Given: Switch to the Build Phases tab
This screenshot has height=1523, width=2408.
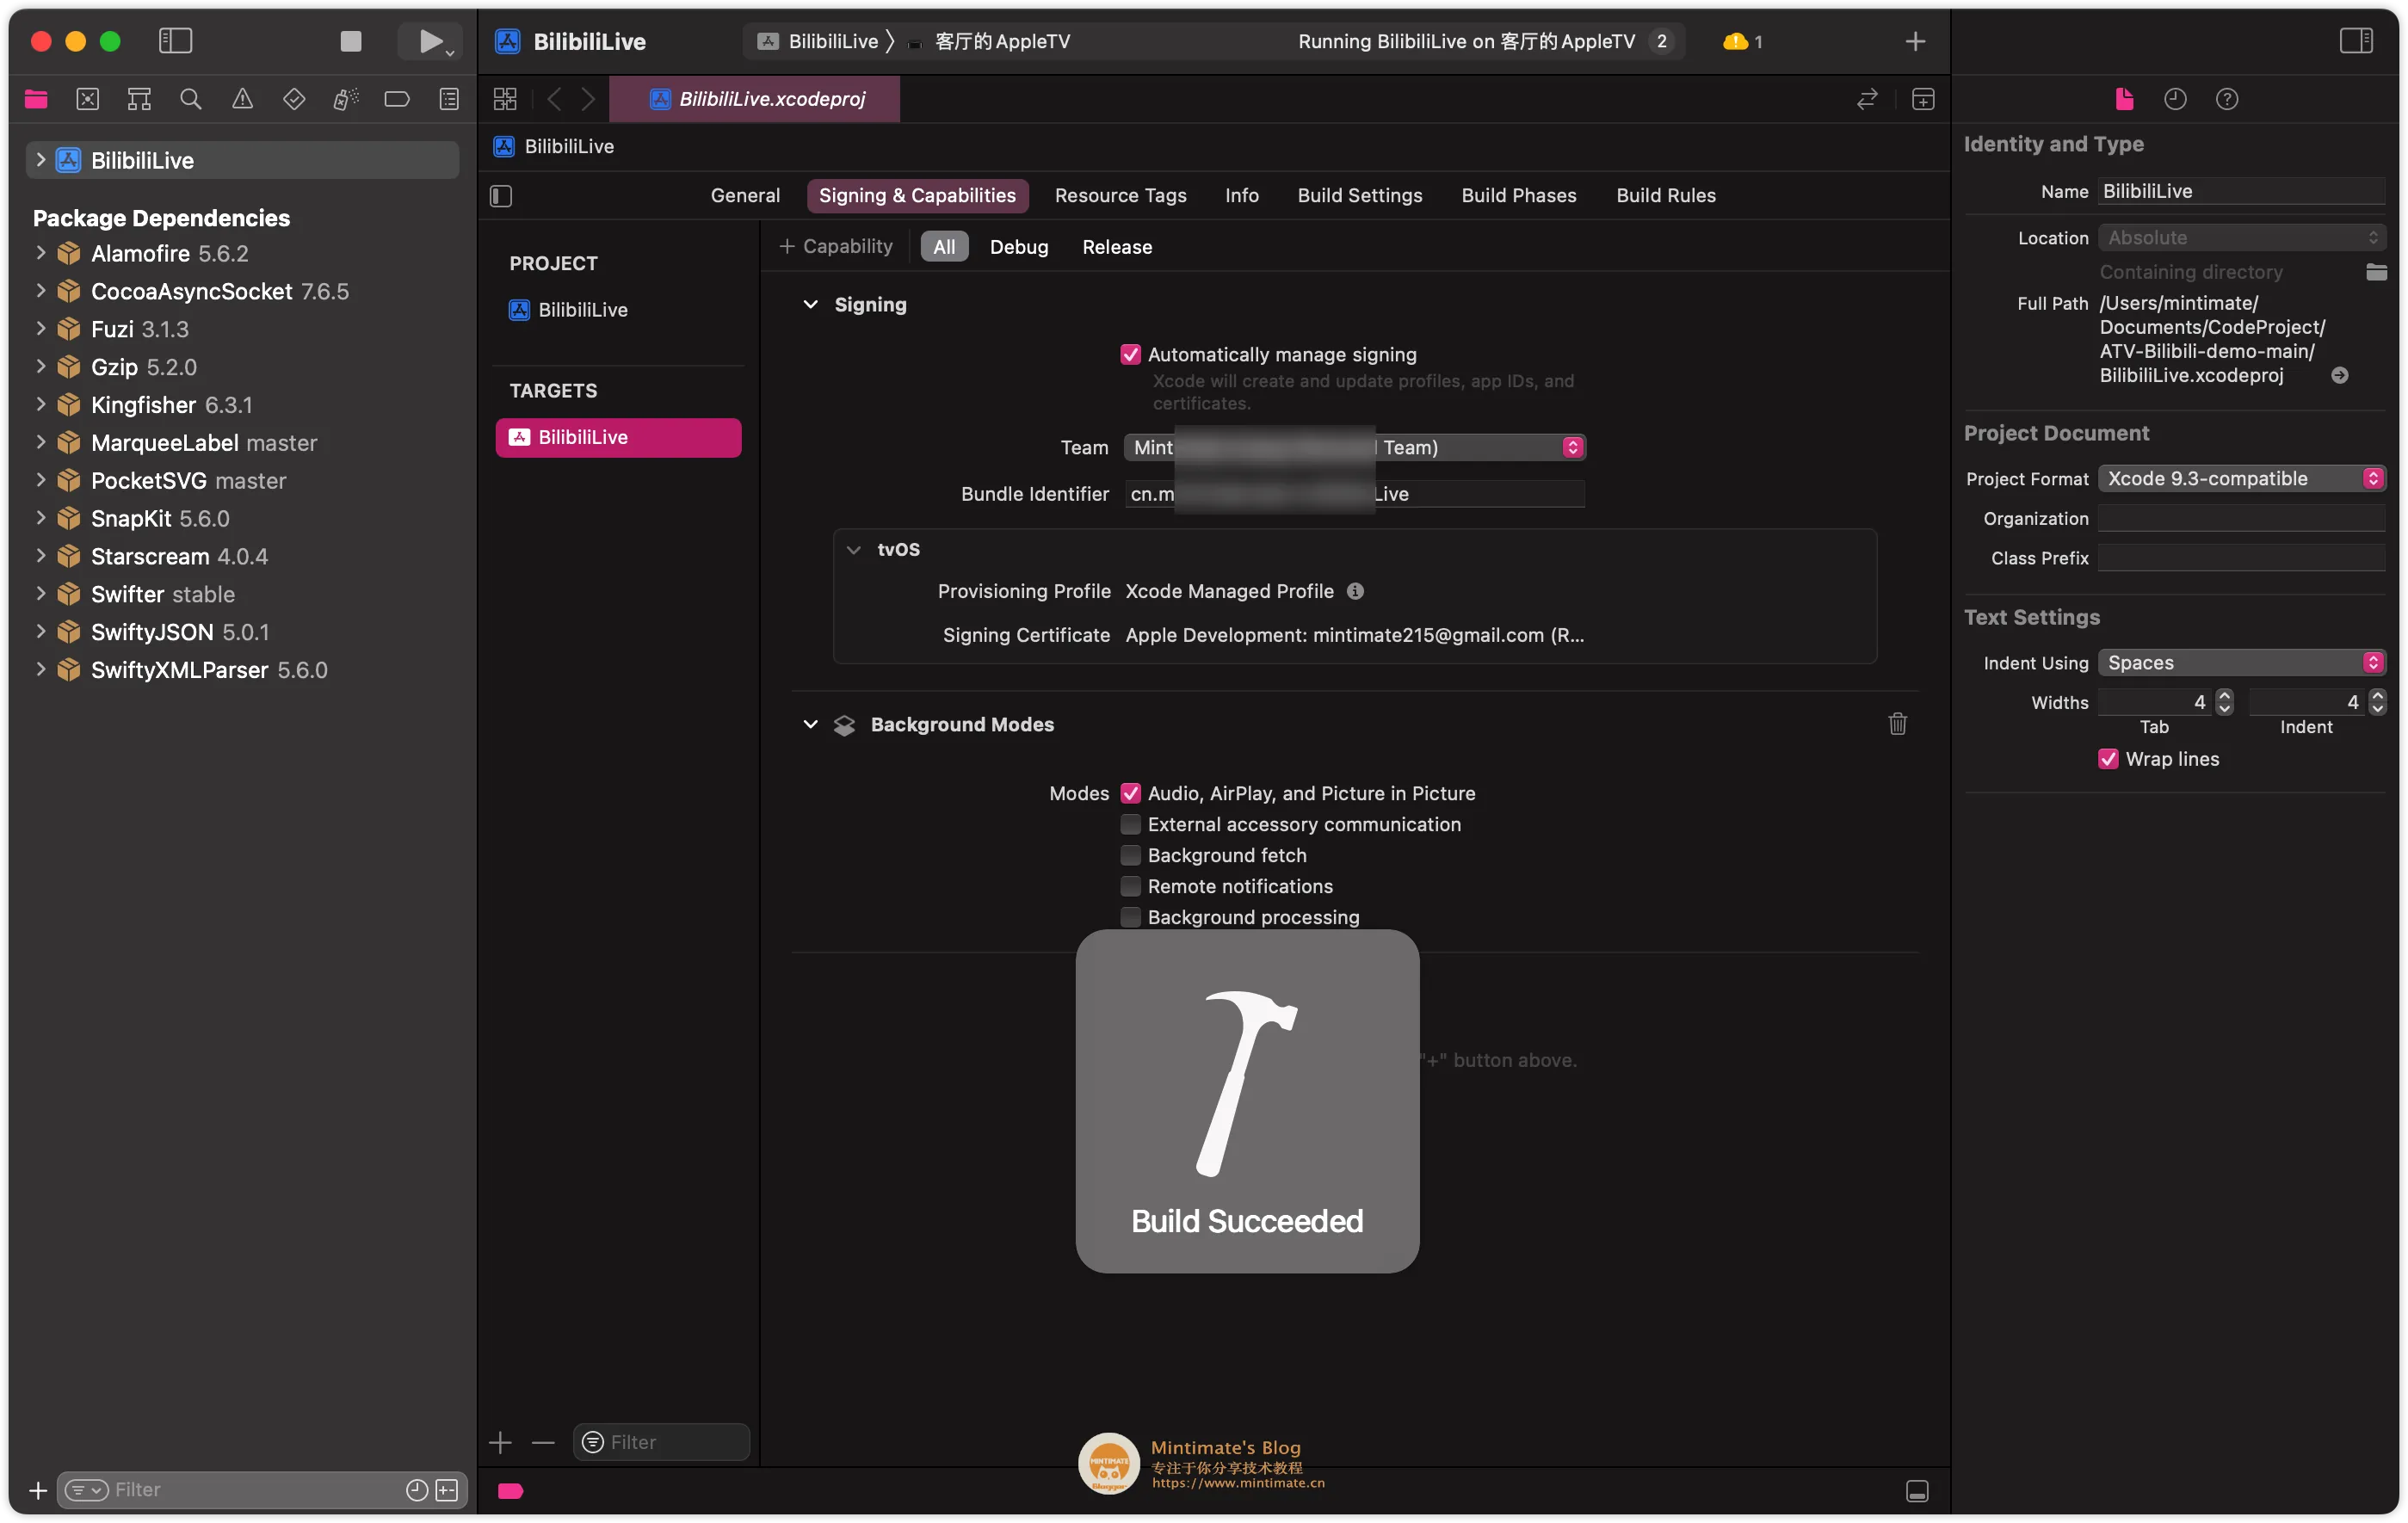Looking at the screenshot, I should (x=1518, y=195).
